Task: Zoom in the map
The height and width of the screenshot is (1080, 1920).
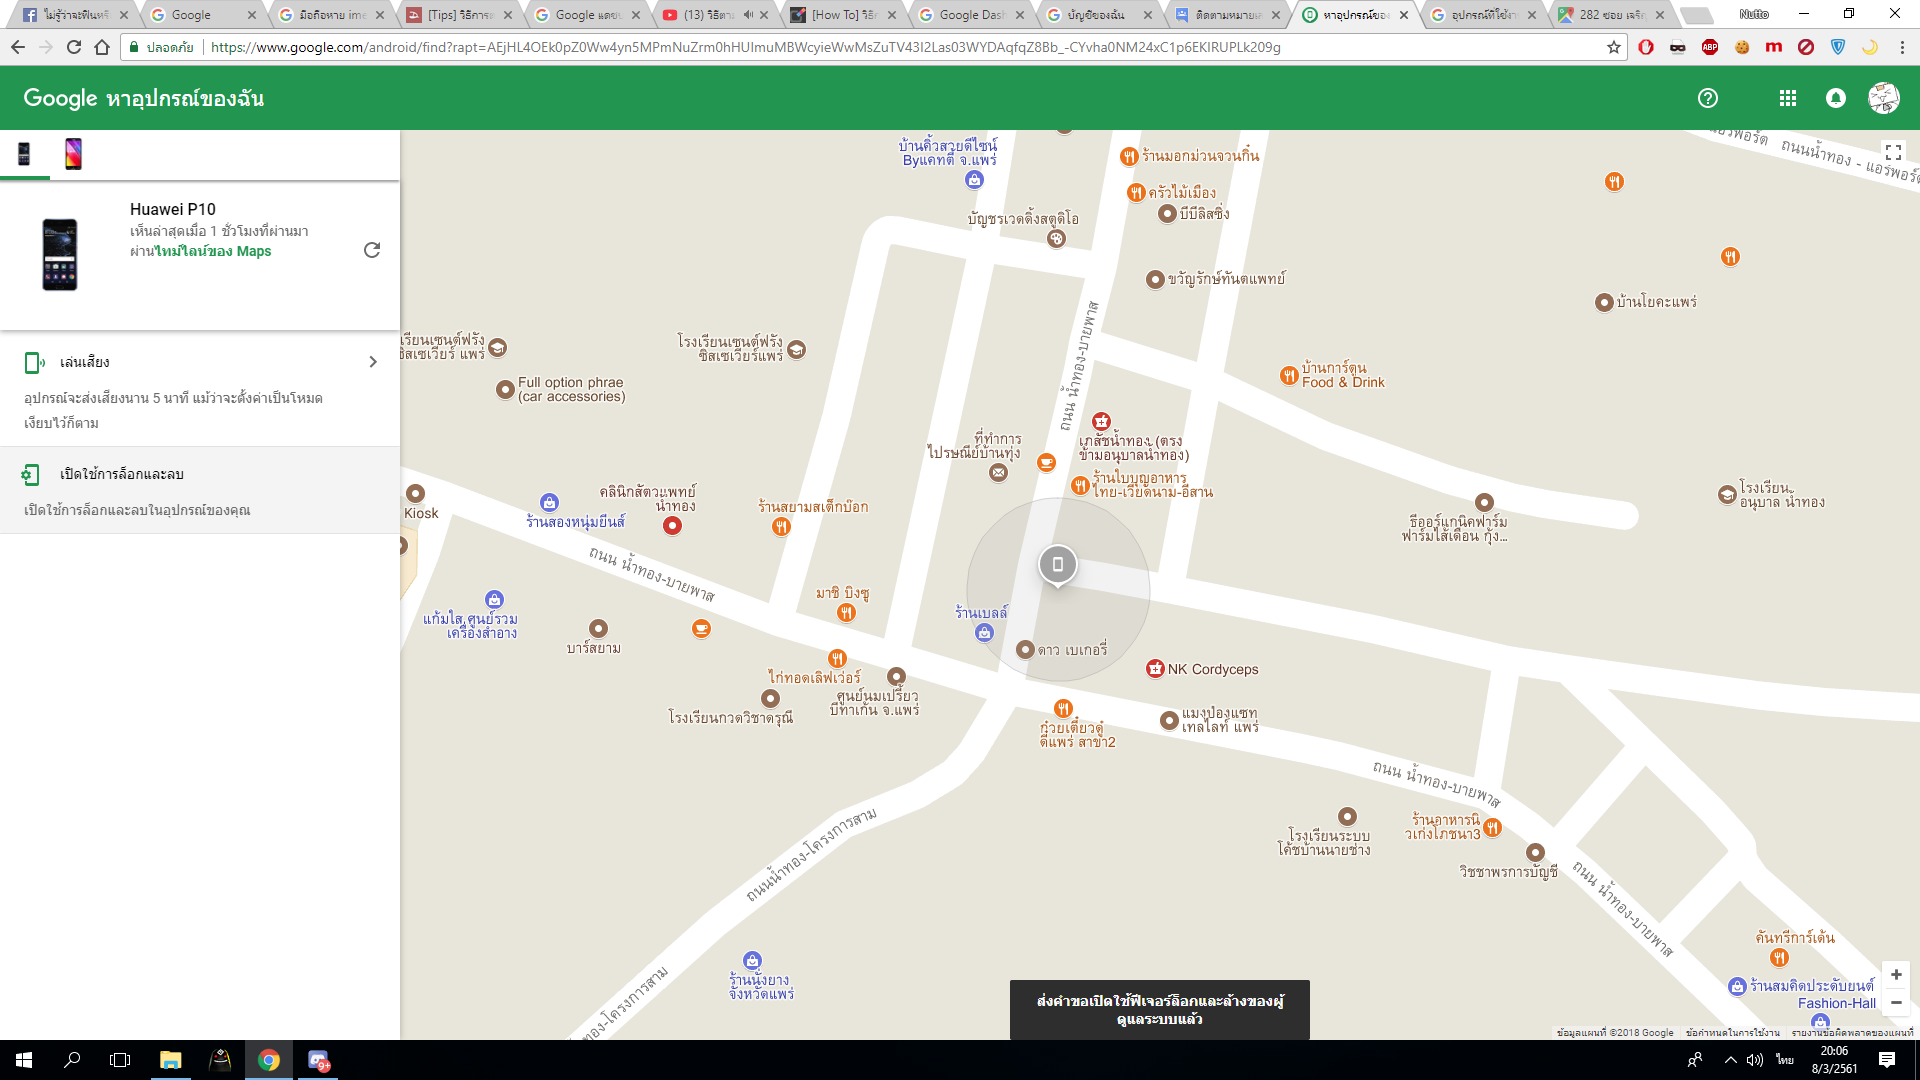Action: click(1896, 975)
